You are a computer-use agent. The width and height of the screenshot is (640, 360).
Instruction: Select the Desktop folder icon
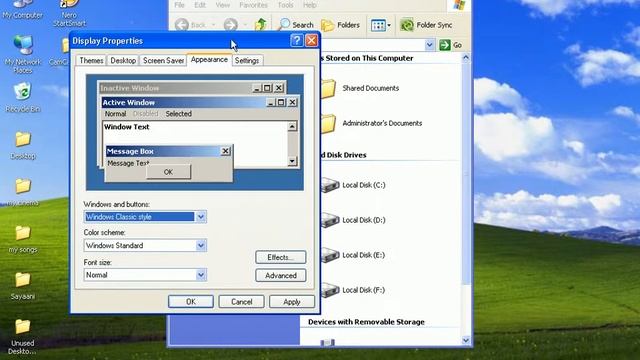click(x=23, y=145)
